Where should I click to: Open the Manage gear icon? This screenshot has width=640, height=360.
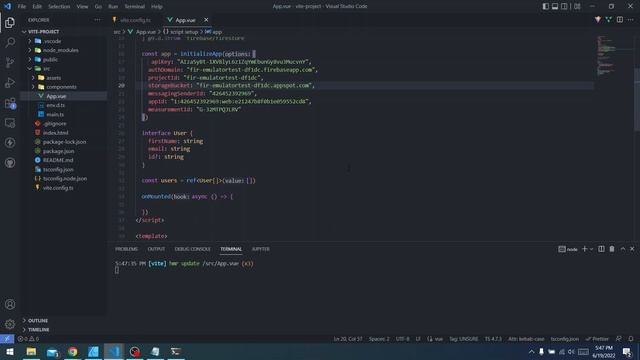click(10, 324)
